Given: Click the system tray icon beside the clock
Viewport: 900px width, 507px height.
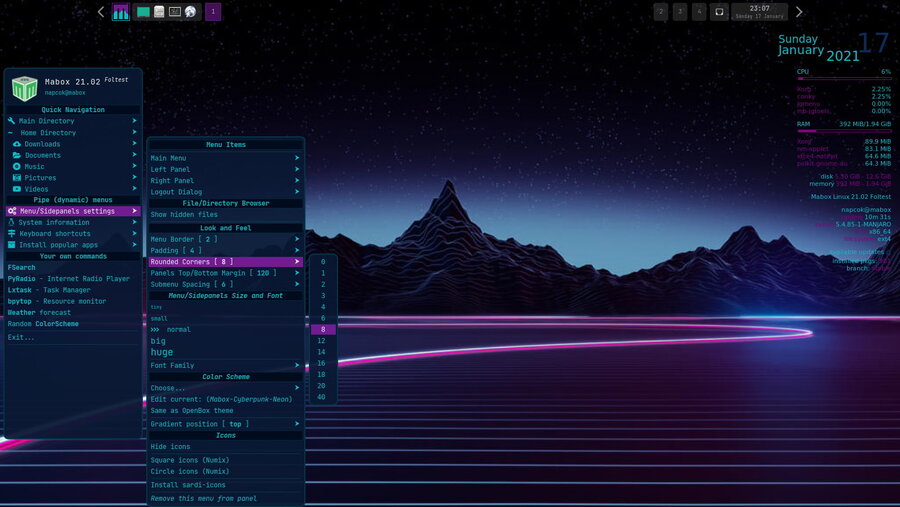Looking at the screenshot, I should coord(718,12).
